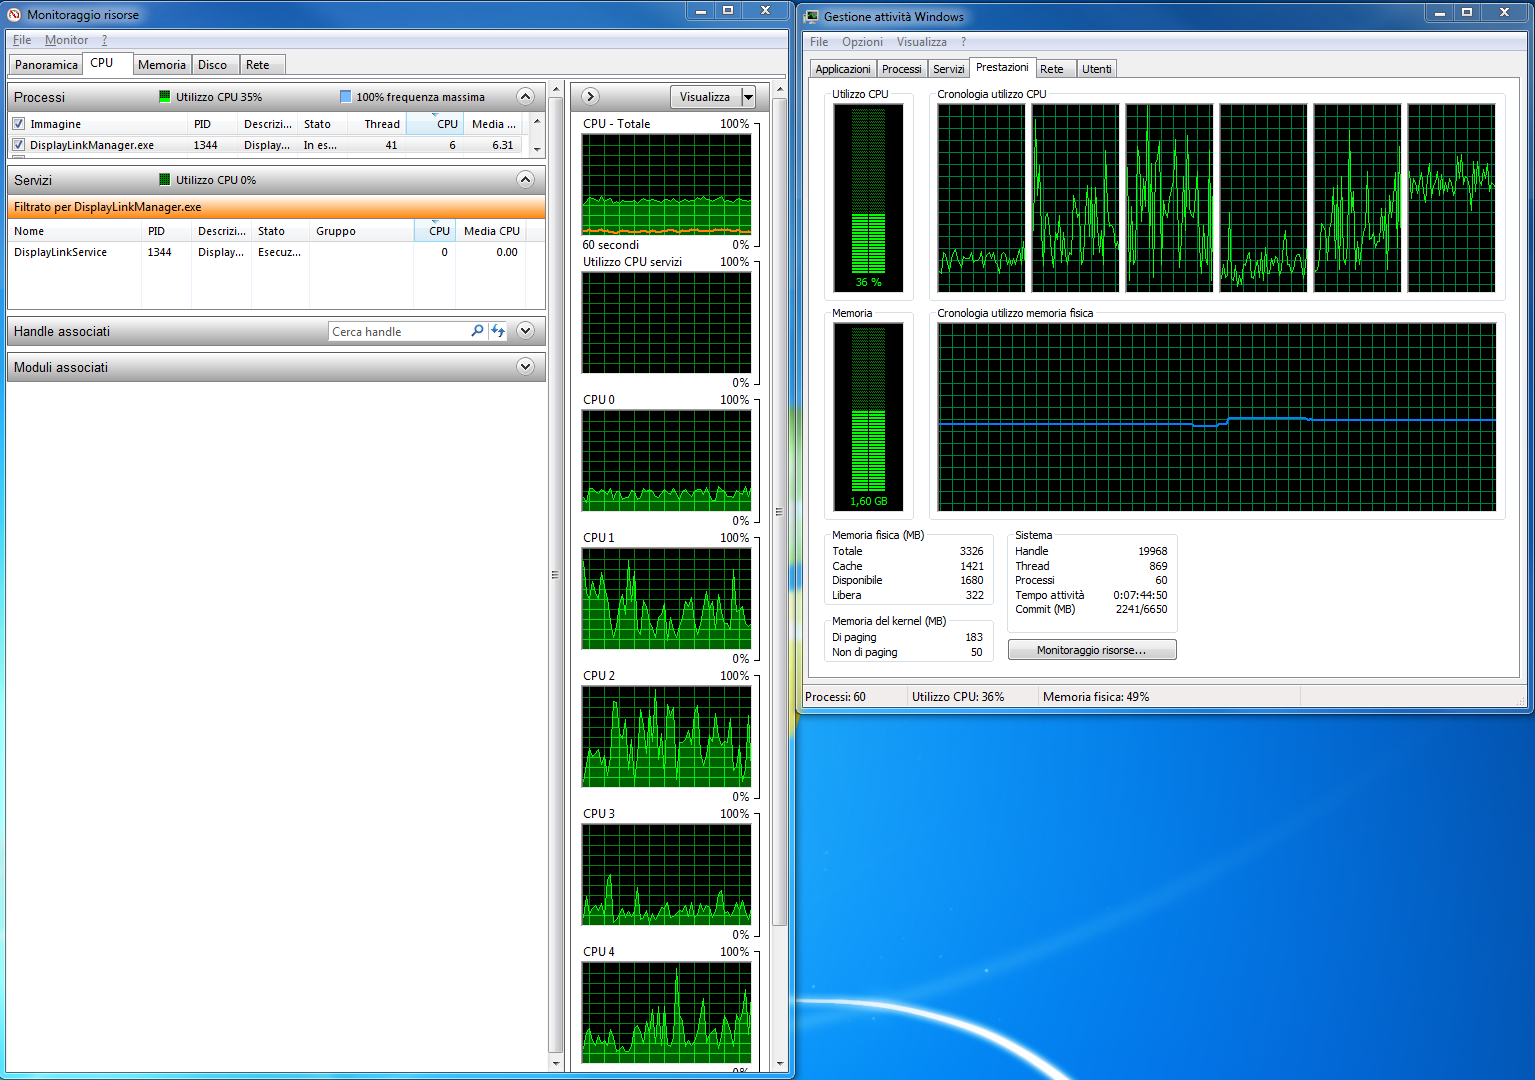The height and width of the screenshot is (1080, 1535).
Task: Open the Visualizza dropdown arrow
Action: 748,97
